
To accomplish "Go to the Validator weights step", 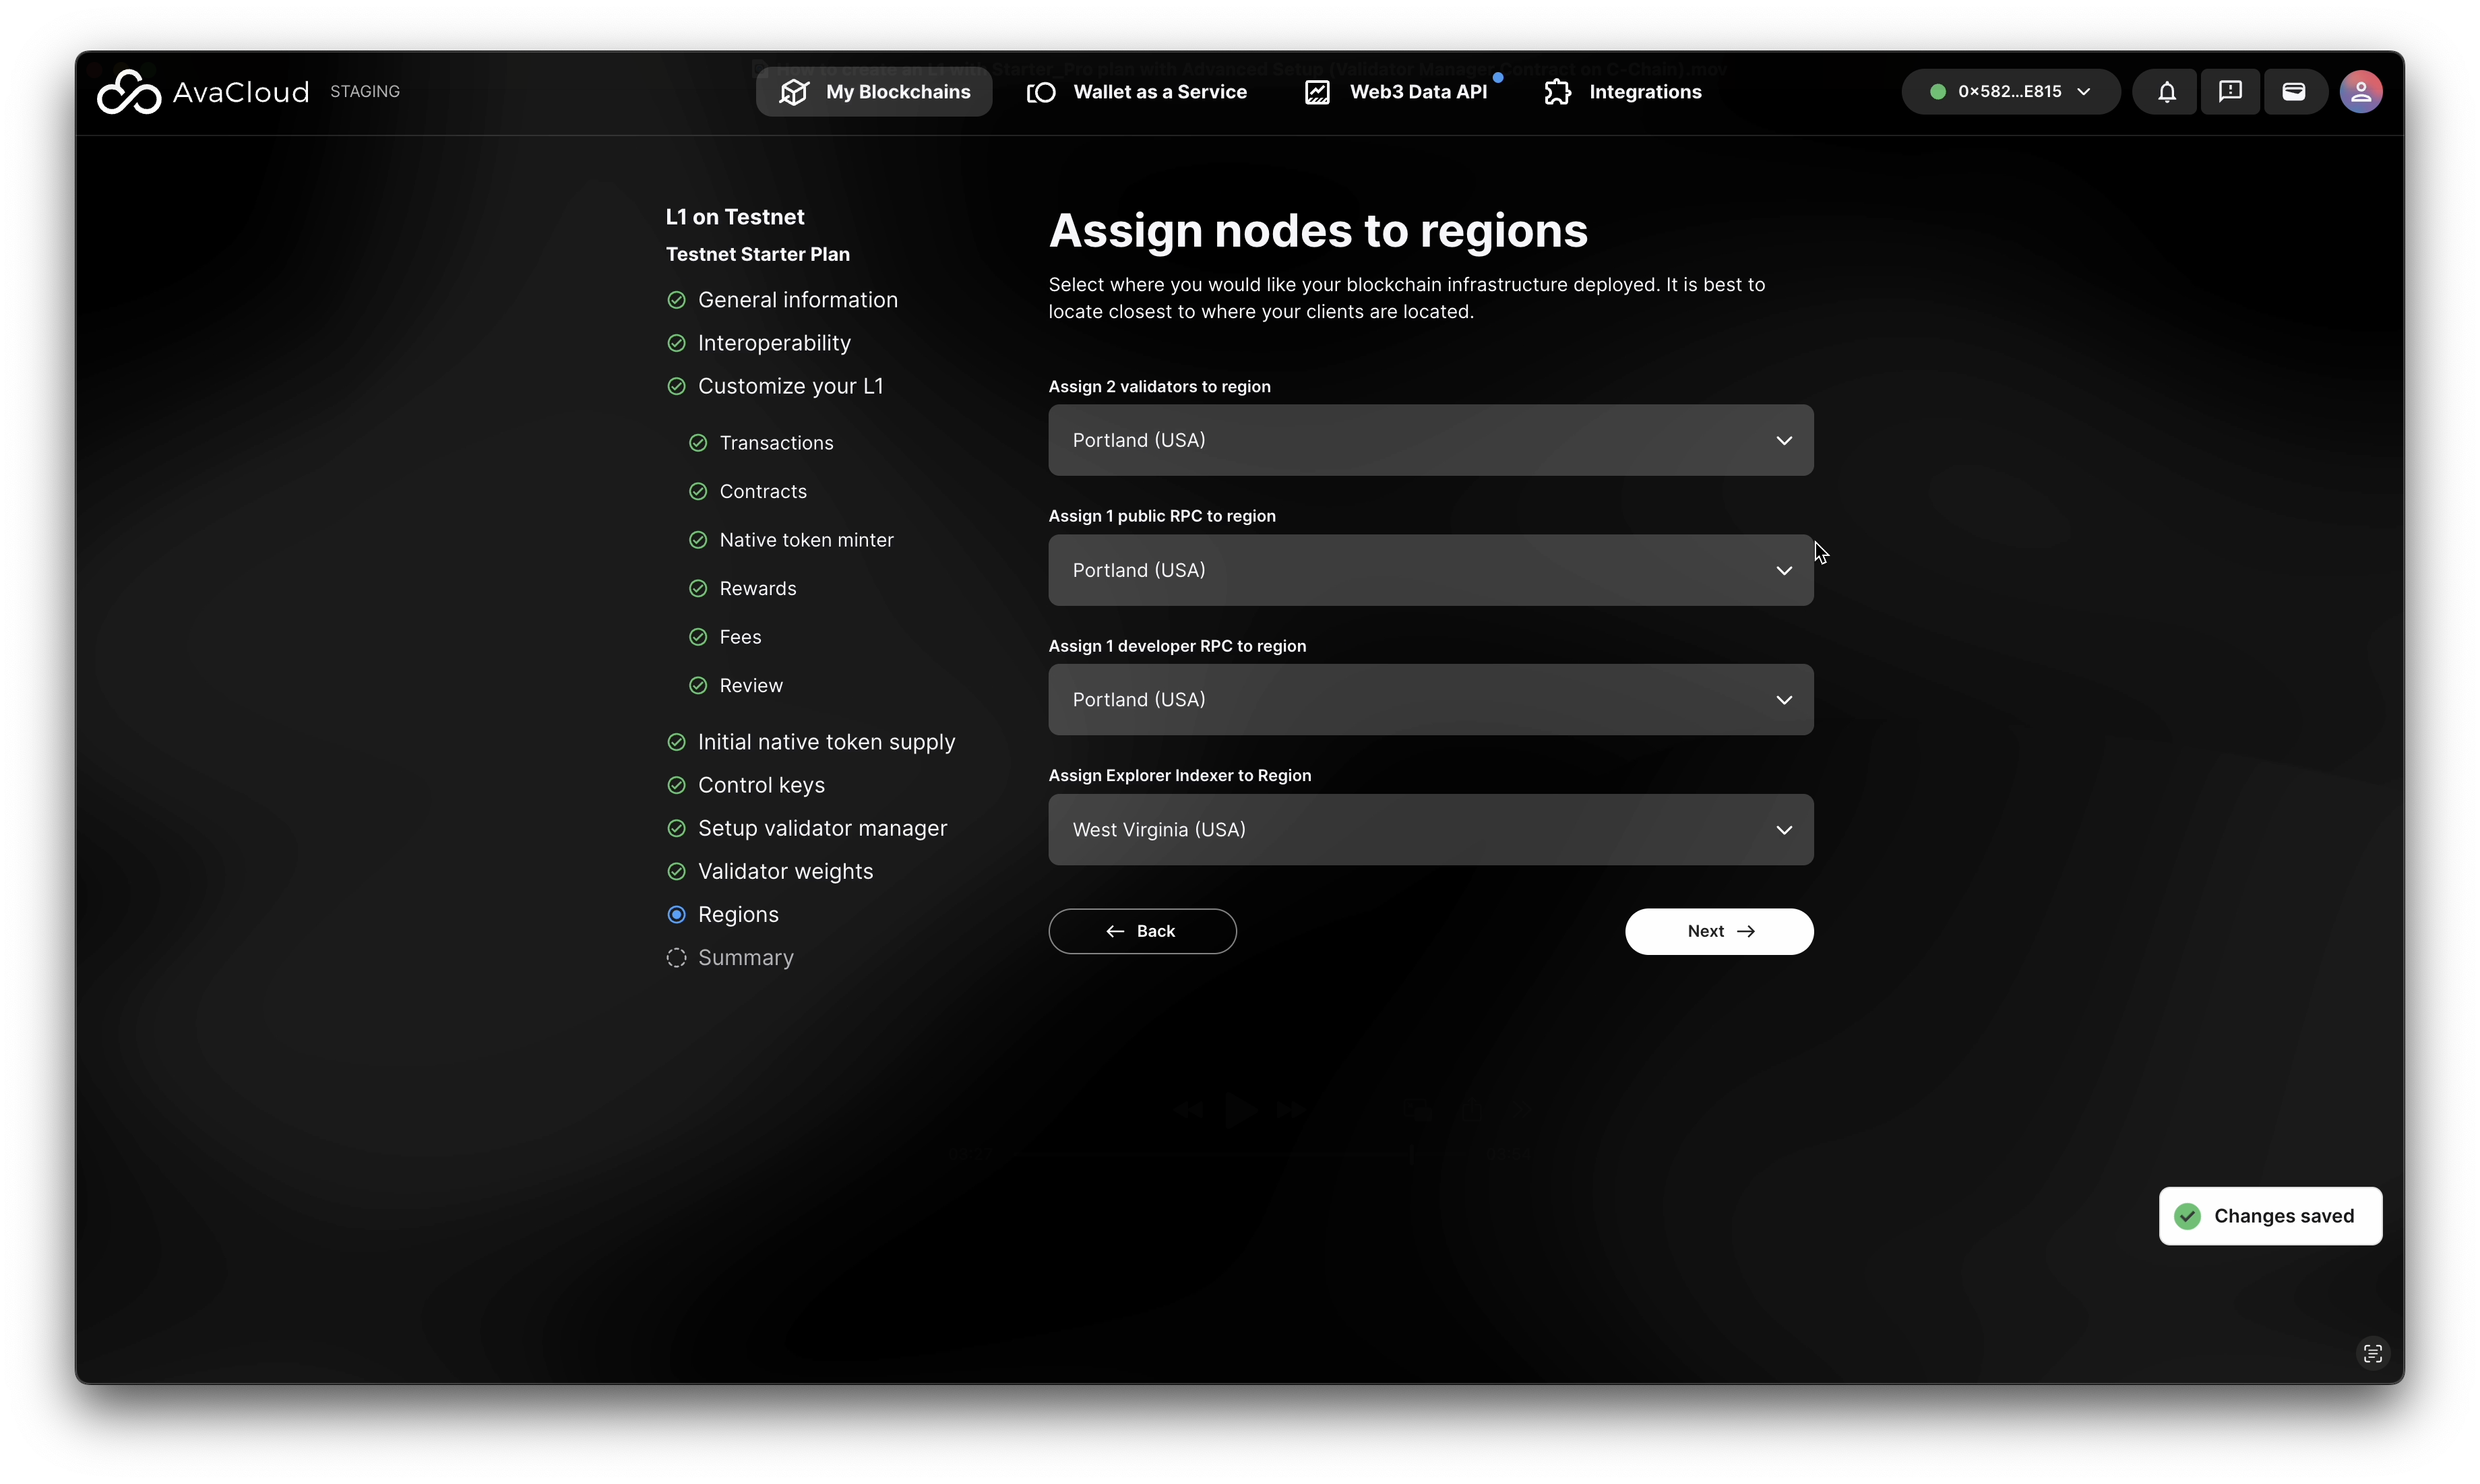I will [785, 871].
